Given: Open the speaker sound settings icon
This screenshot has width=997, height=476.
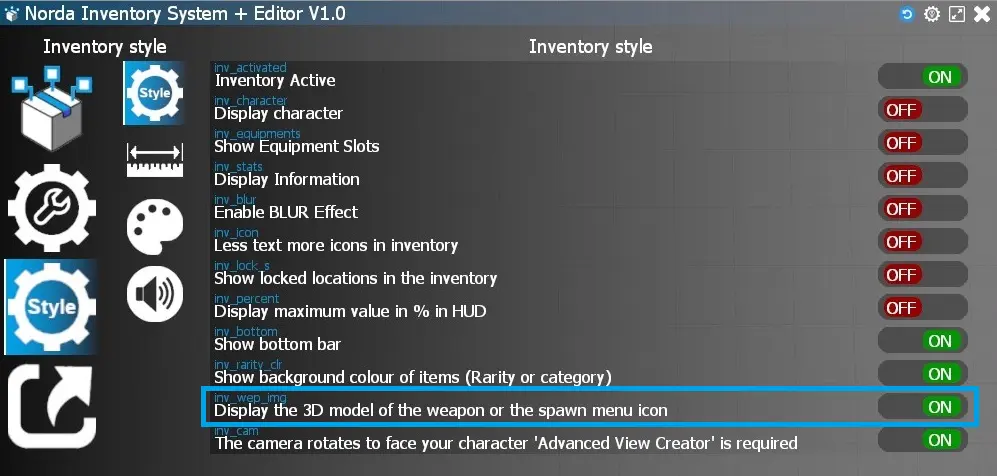Looking at the screenshot, I should point(155,294).
